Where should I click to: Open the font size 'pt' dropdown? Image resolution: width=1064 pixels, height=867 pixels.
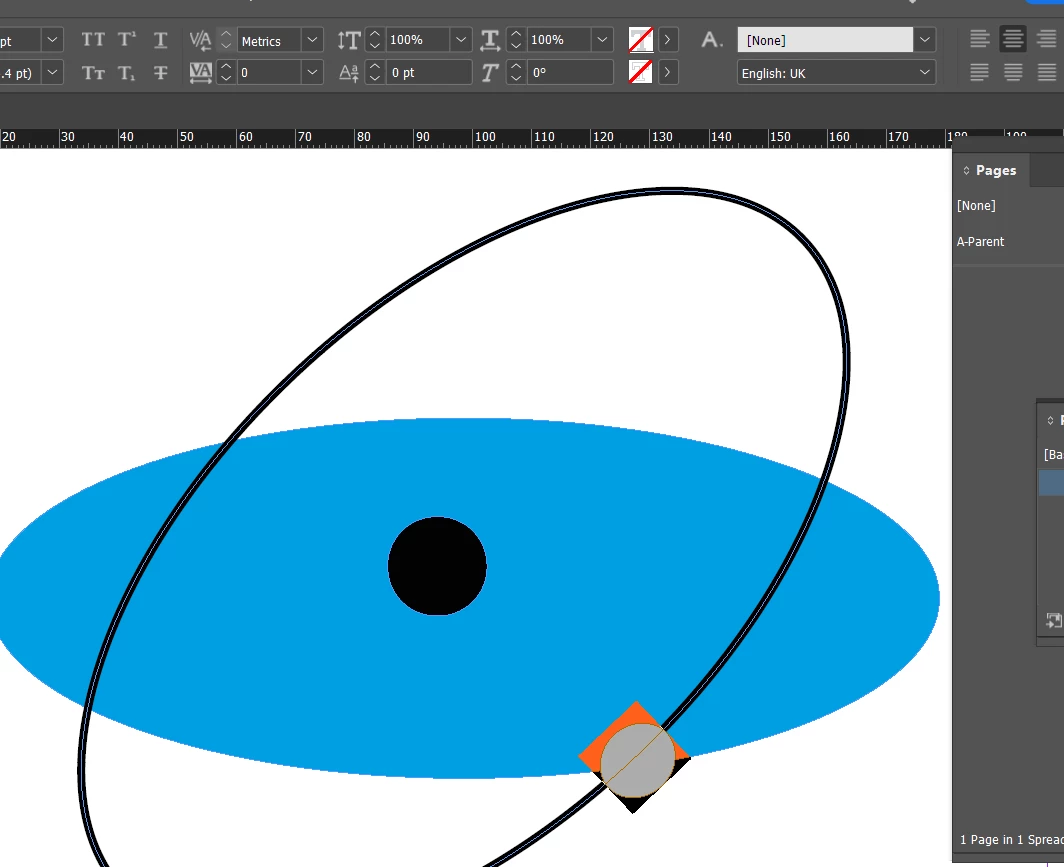point(52,40)
